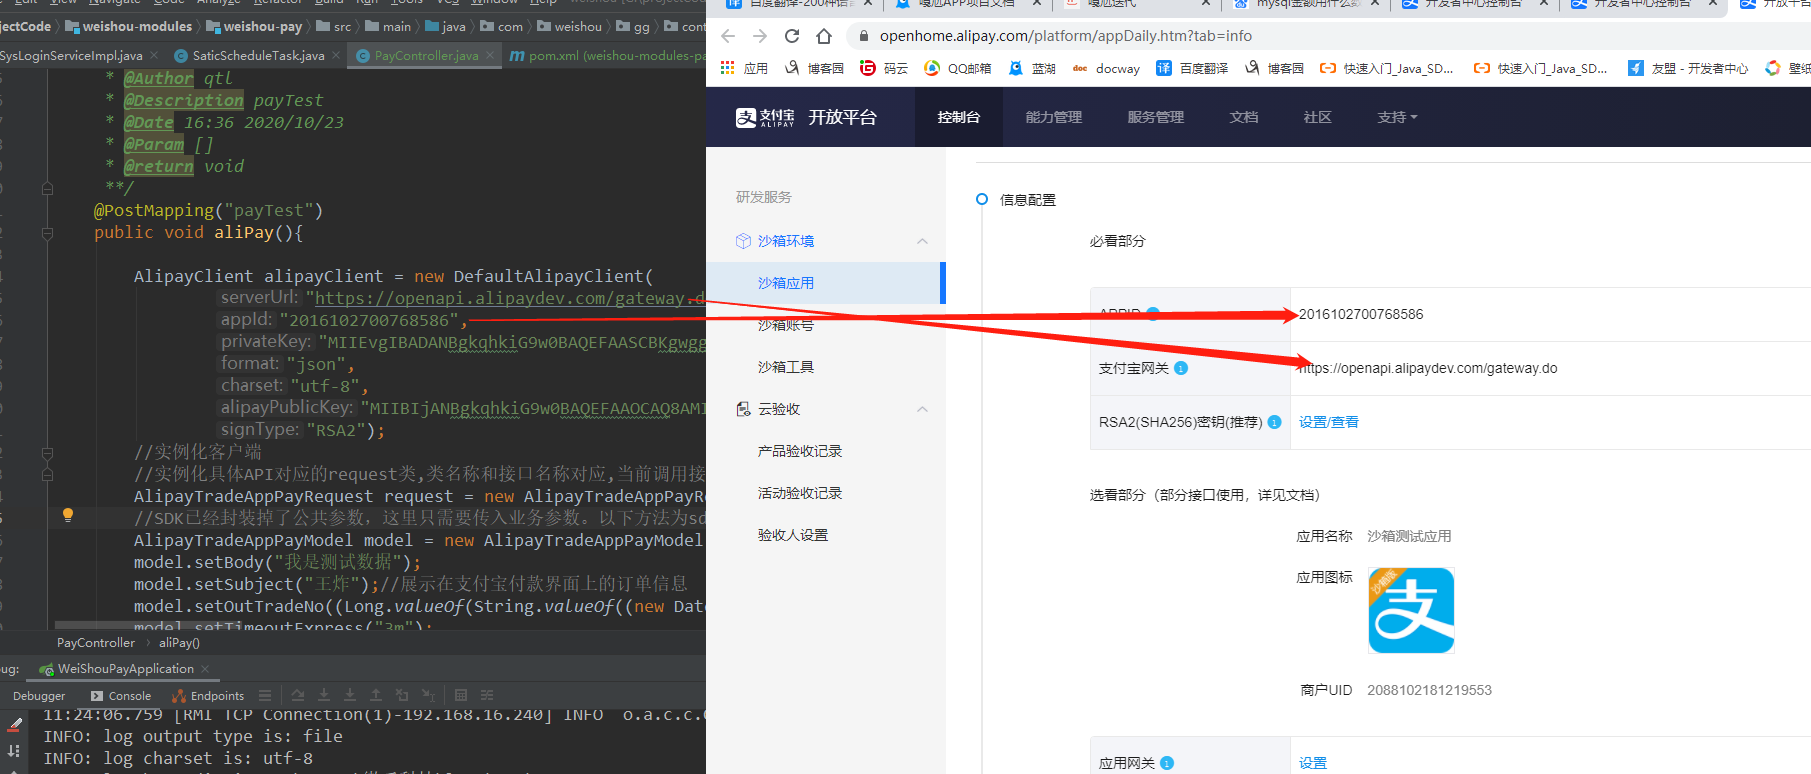Image resolution: width=1811 pixels, height=774 pixels.
Task: Collapse the Javadoc comment fold marker
Action: [x=47, y=188]
